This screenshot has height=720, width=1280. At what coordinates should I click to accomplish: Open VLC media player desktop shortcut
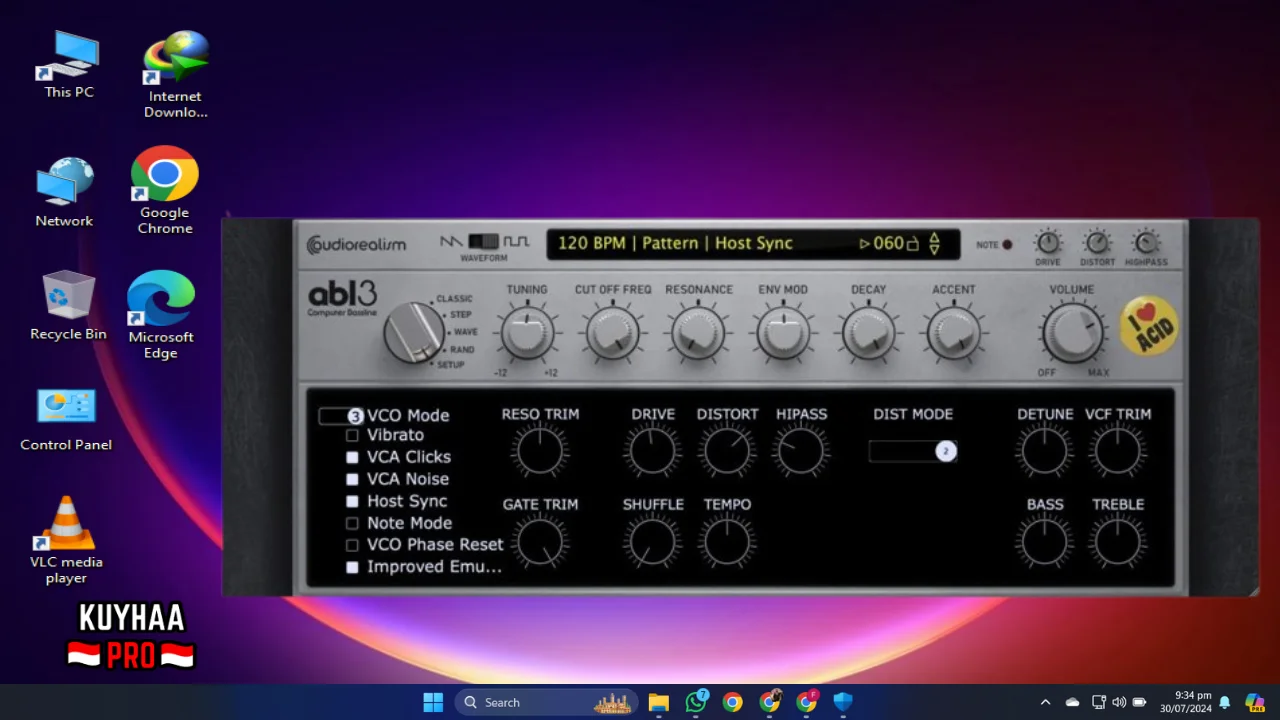(66, 540)
